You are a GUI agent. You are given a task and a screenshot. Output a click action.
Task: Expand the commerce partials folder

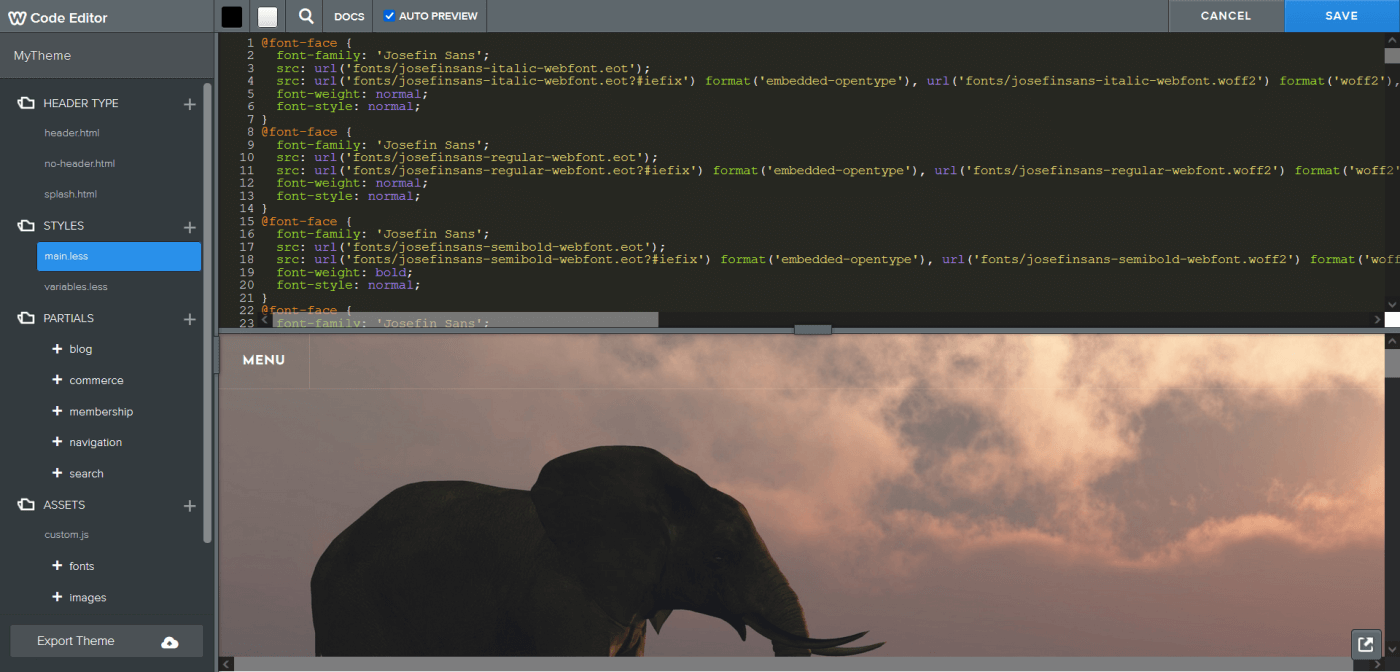(57, 380)
